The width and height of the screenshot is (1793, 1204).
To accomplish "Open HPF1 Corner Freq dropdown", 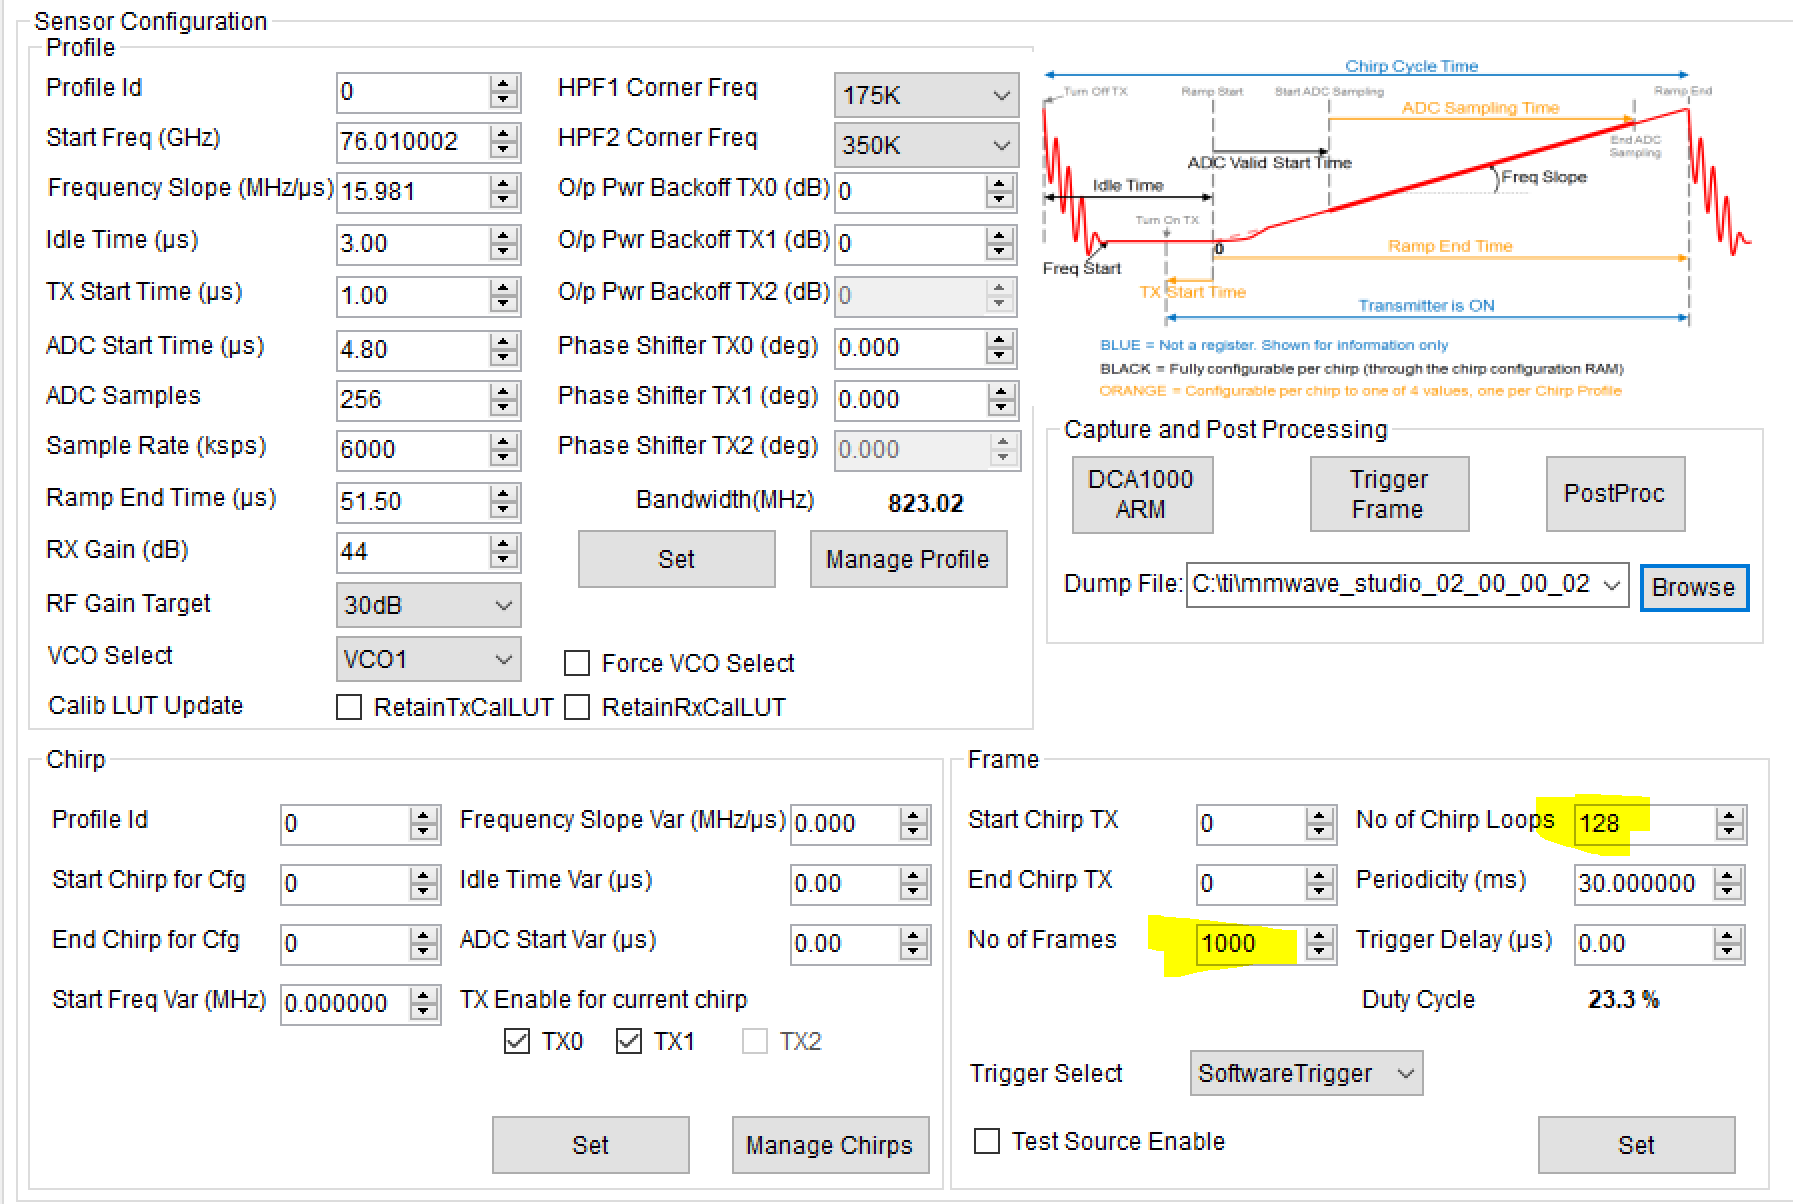I will point(926,95).
